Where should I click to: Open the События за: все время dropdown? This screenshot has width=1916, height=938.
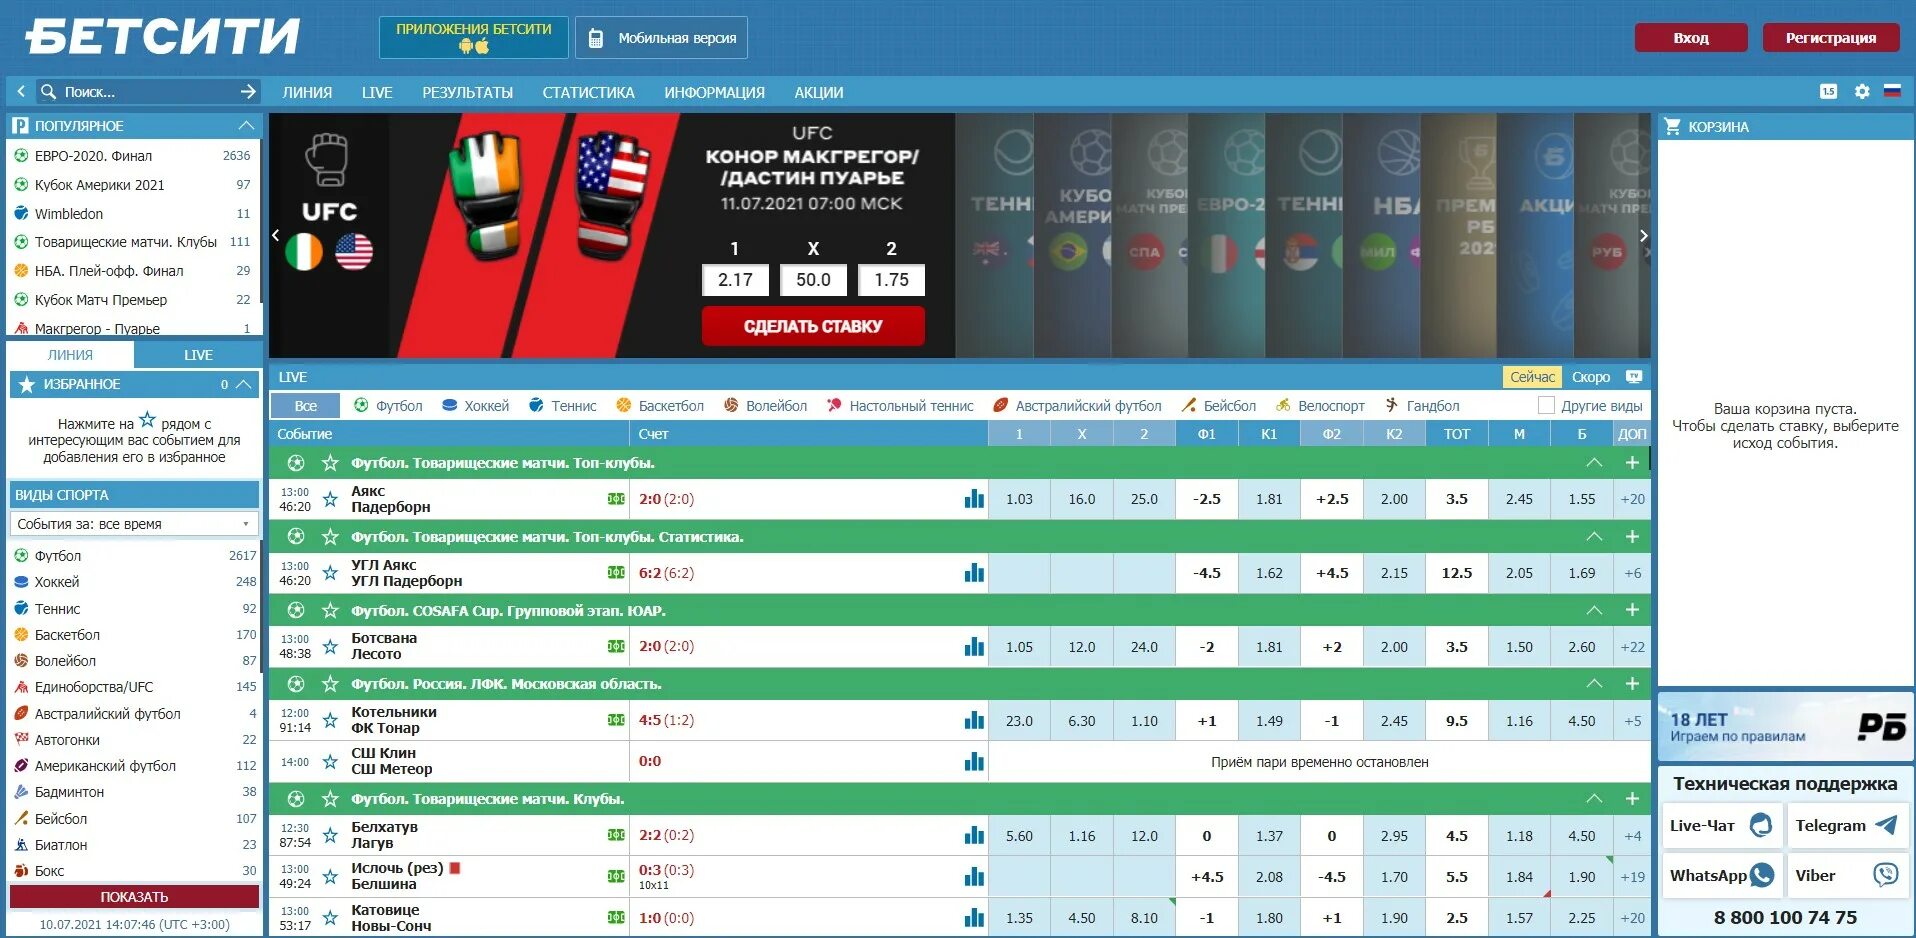click(134, 524)
